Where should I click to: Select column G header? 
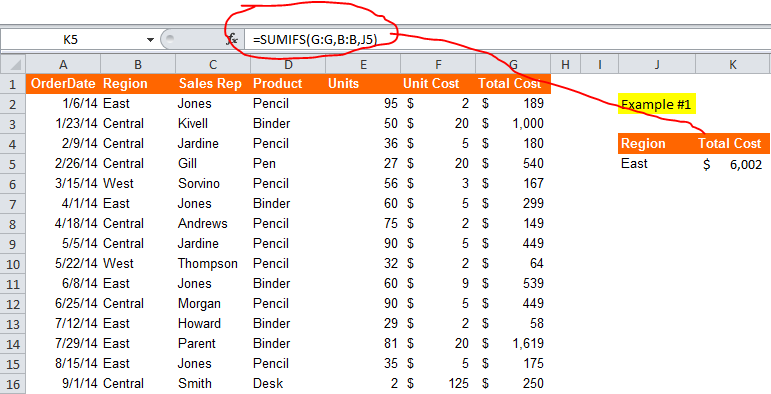coord(513,64)
